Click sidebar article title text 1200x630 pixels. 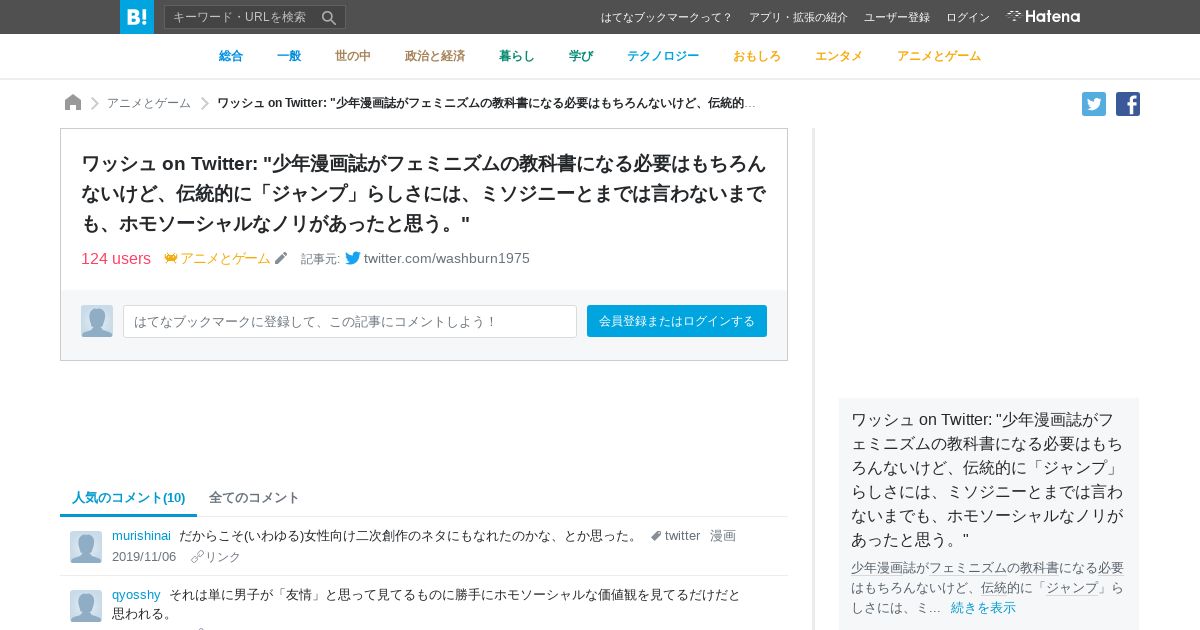point(988,480)
